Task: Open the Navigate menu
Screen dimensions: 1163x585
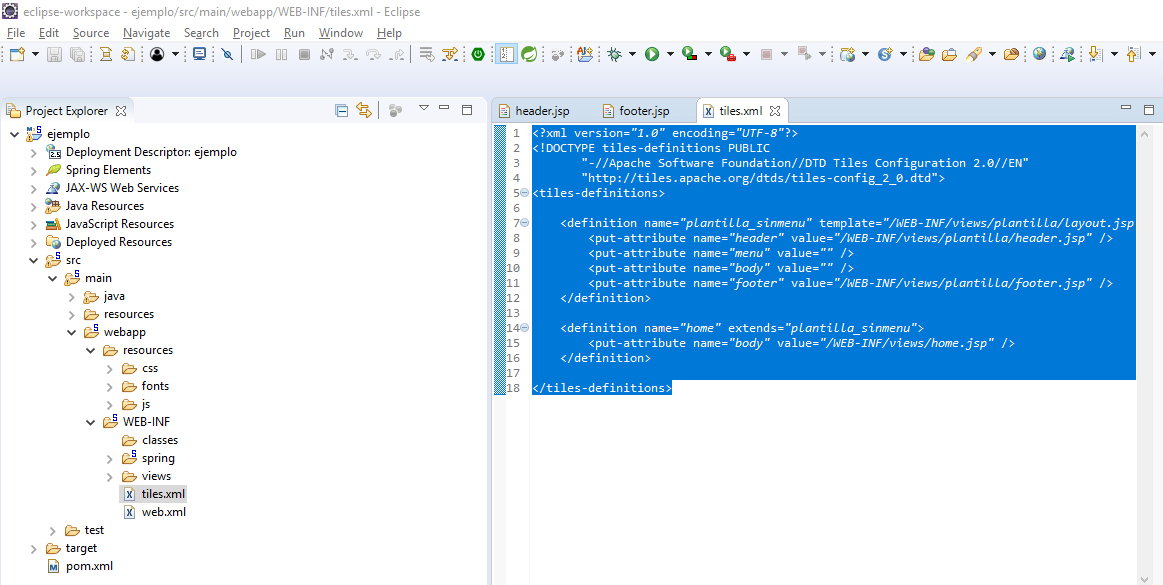Action: [x=146, y=33]
